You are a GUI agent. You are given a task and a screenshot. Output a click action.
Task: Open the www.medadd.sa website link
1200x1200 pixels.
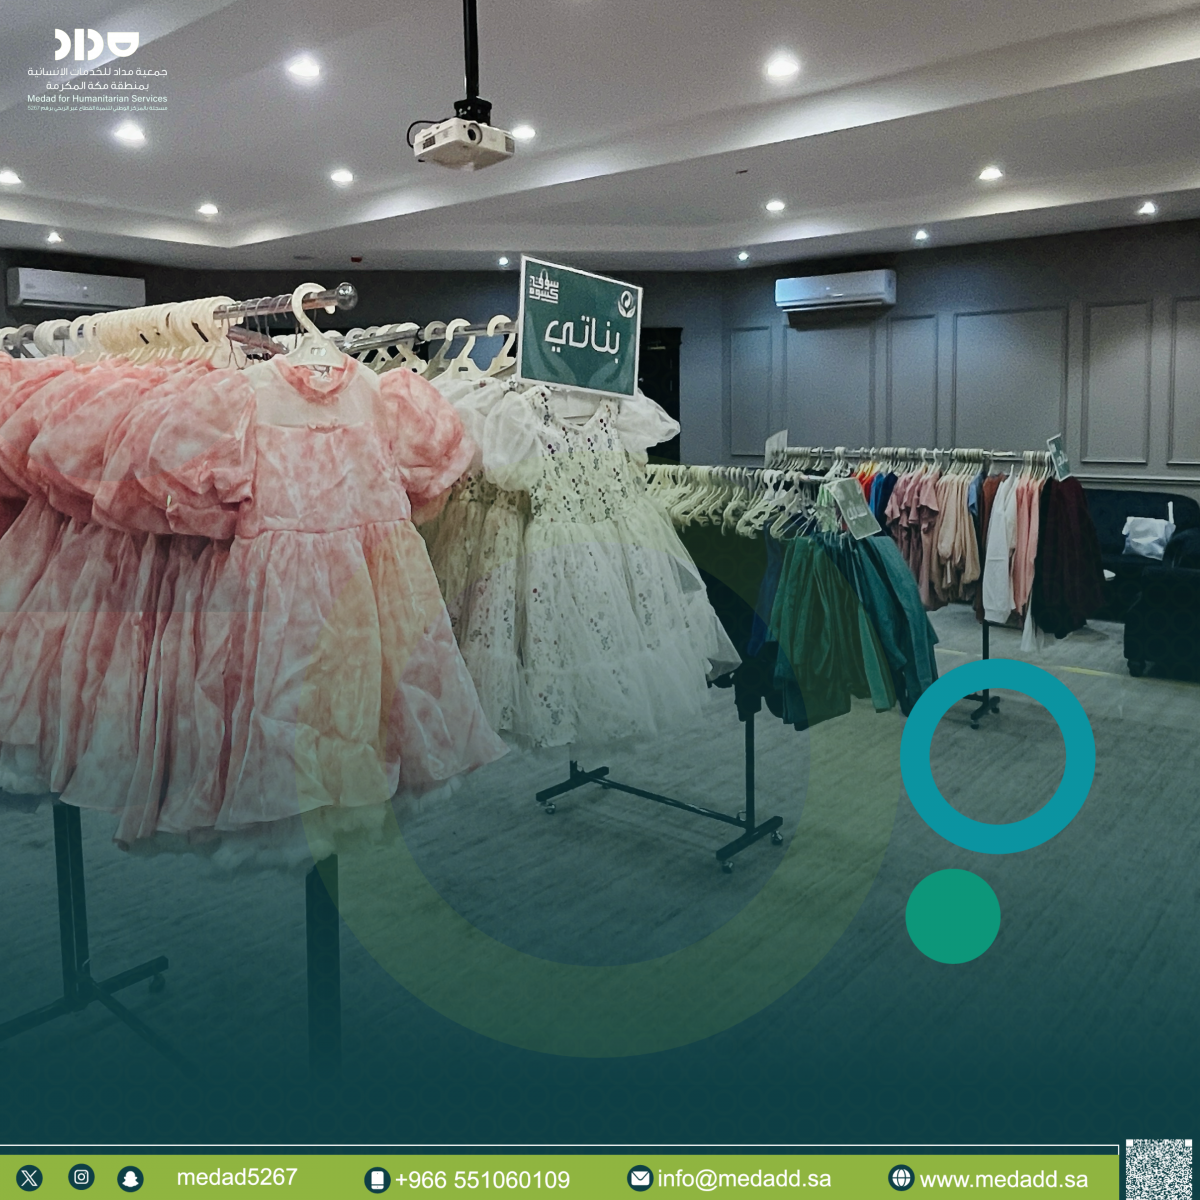(1003, 1179)
